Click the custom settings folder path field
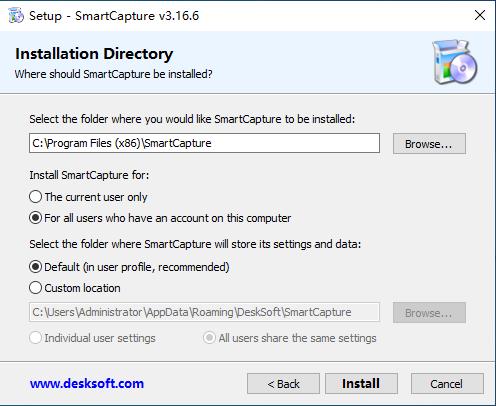This screenshot has height=406, width=496. click(x=204, y=312)
